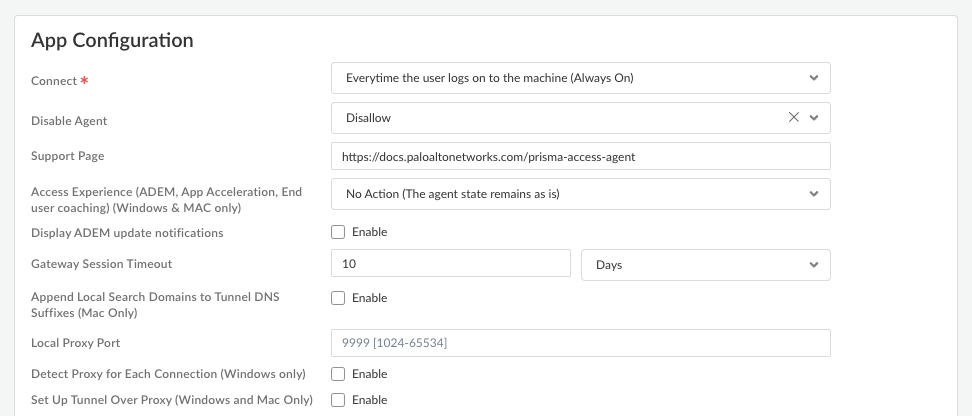Viewport: 972px width, 416px height.
Task: Toggle Detect Proxy for Each Connection checkbox
Action: pos(338,374)
